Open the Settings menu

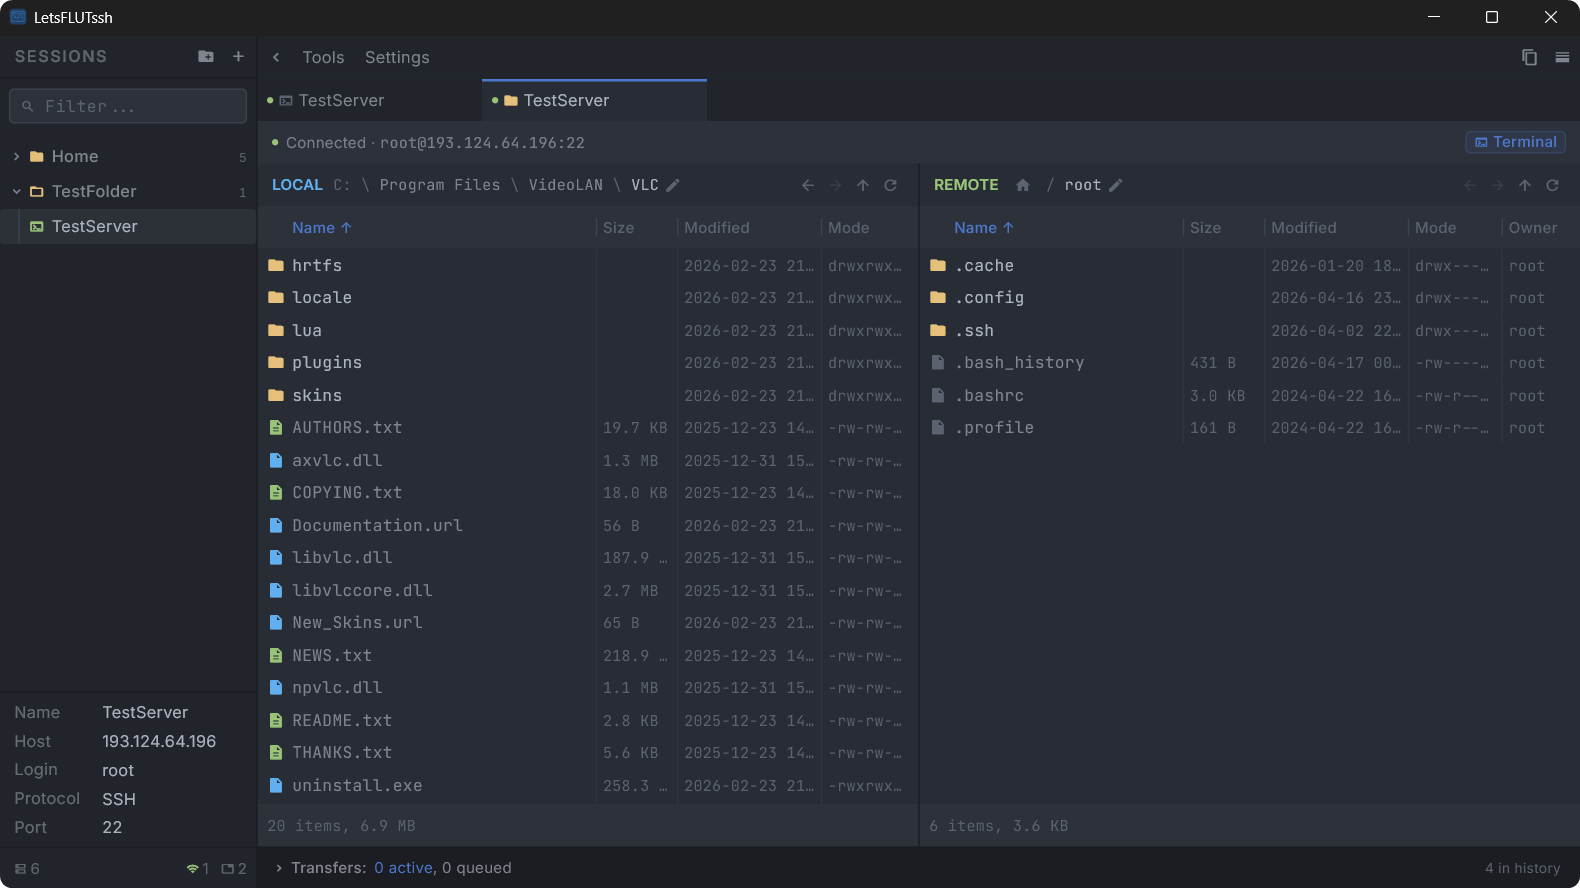tap(397, 58)
